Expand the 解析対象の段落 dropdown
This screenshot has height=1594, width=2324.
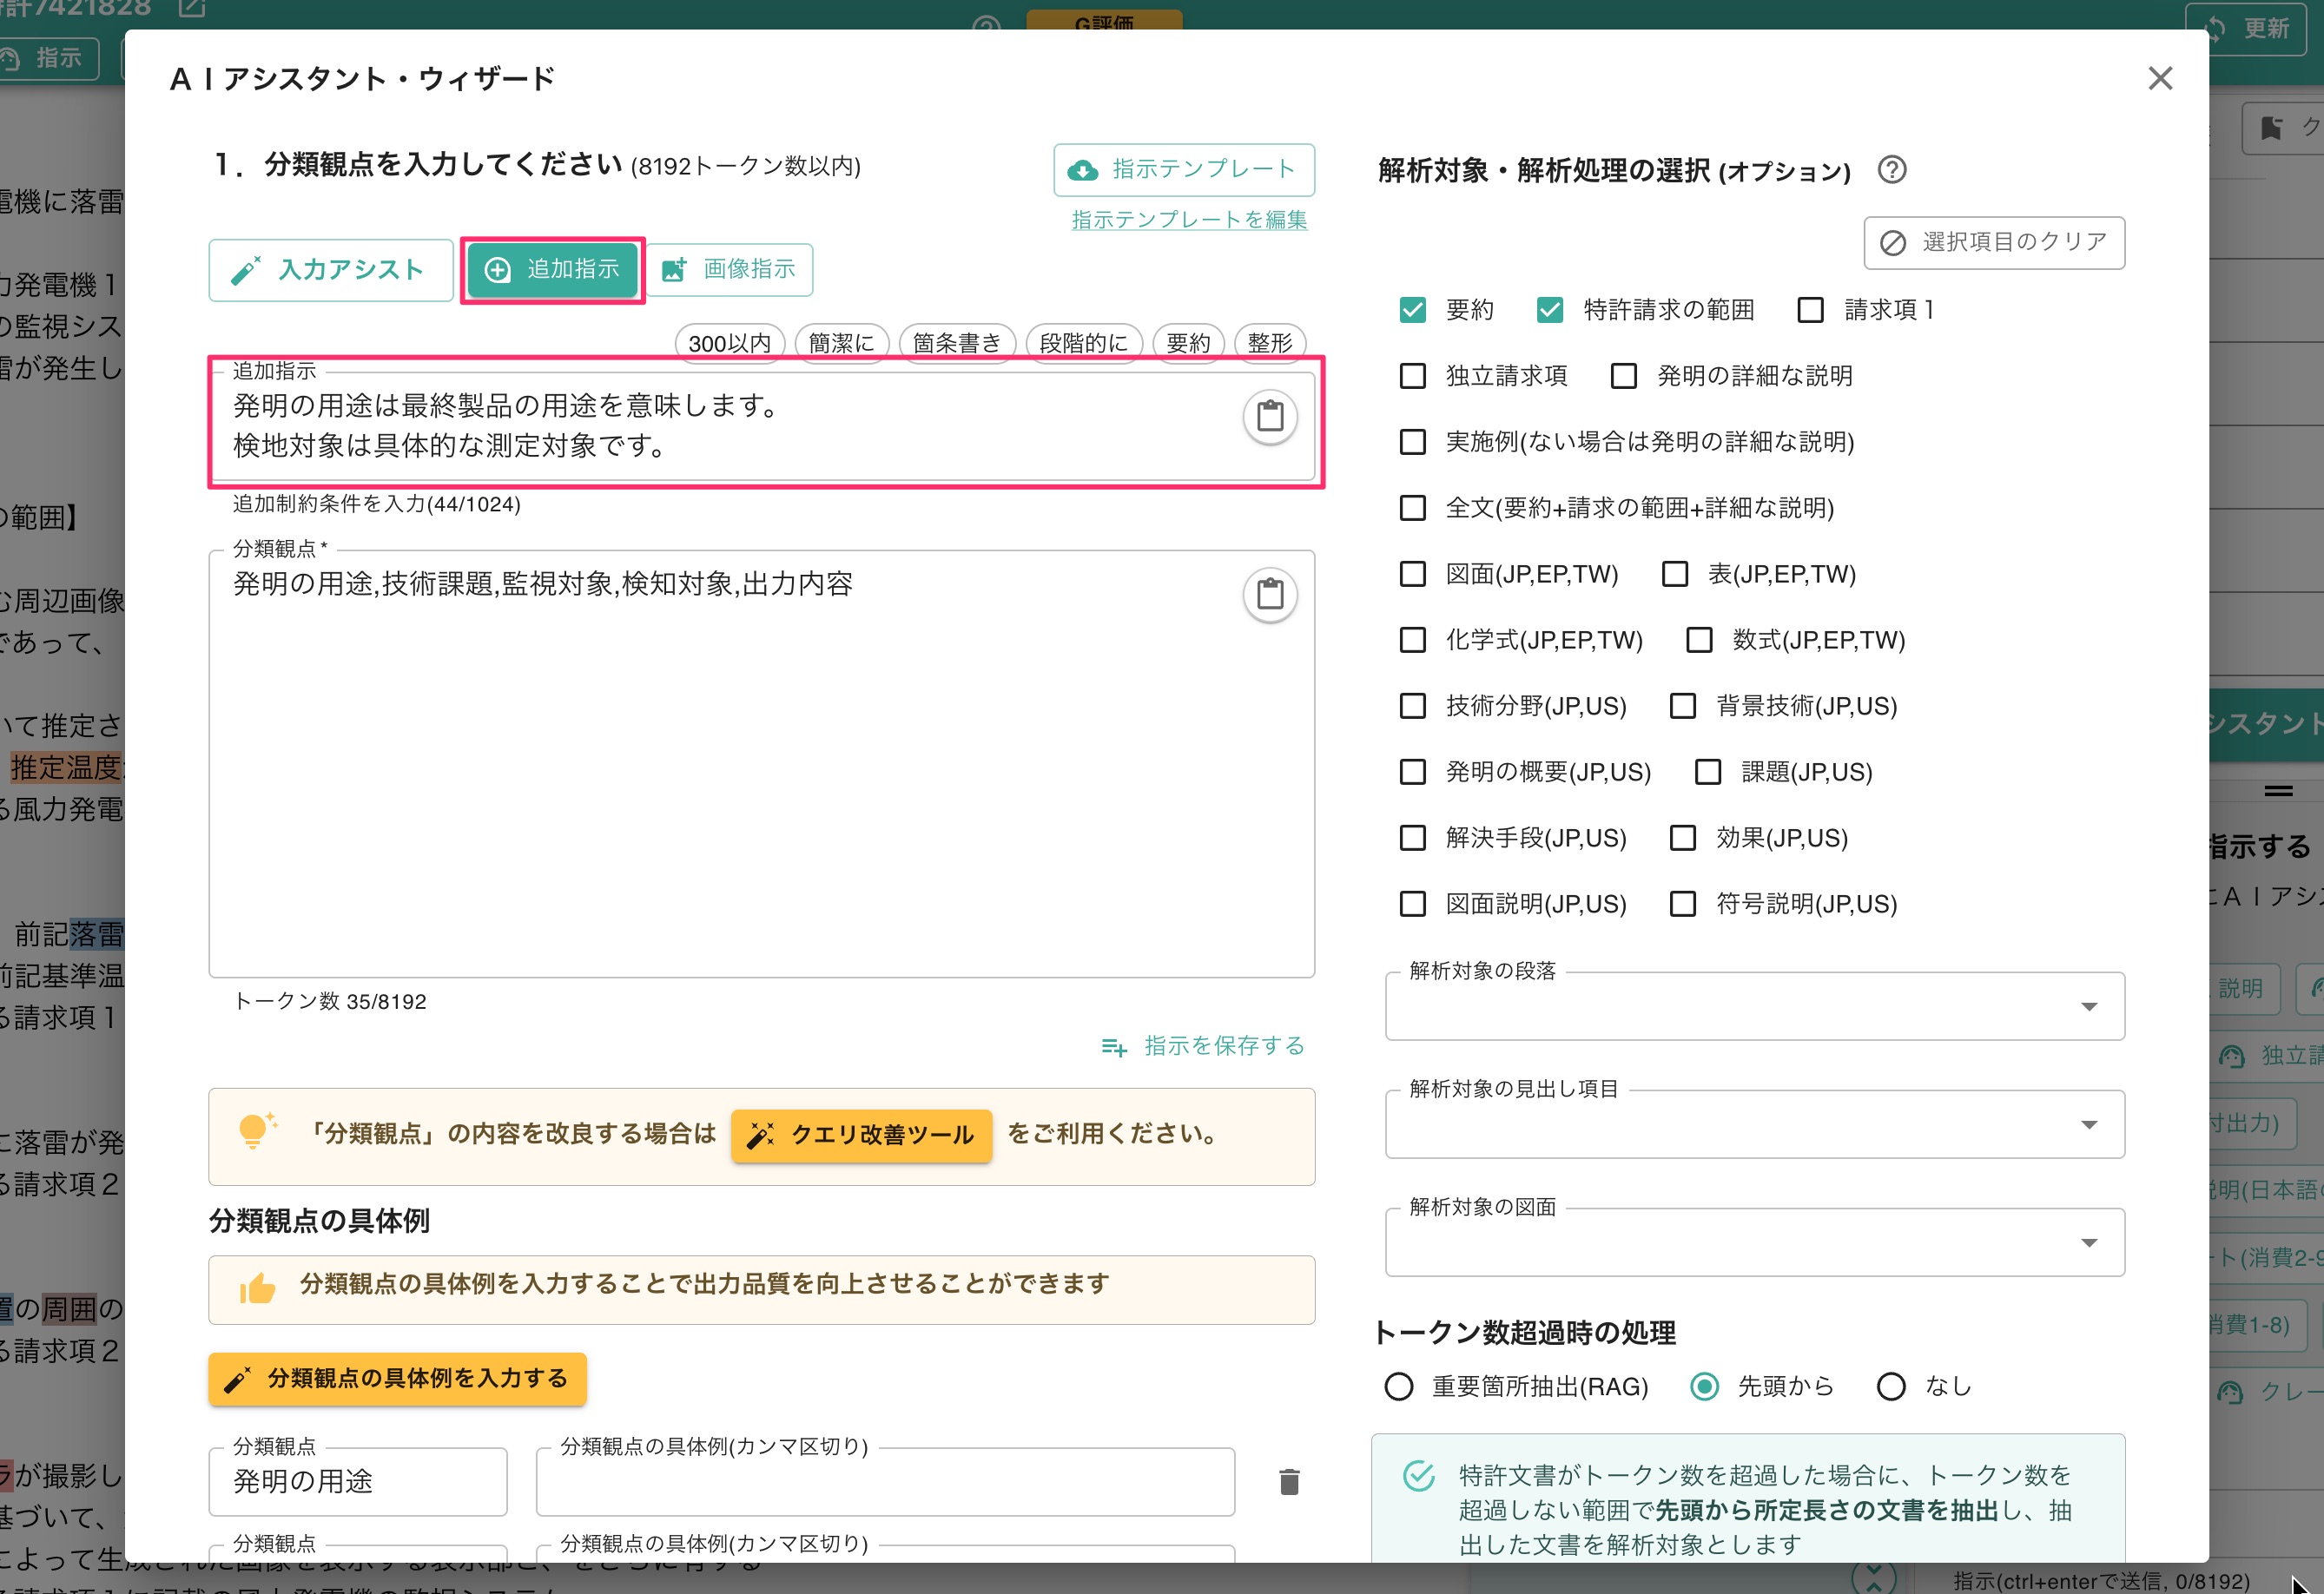tap(1754, 1007)
